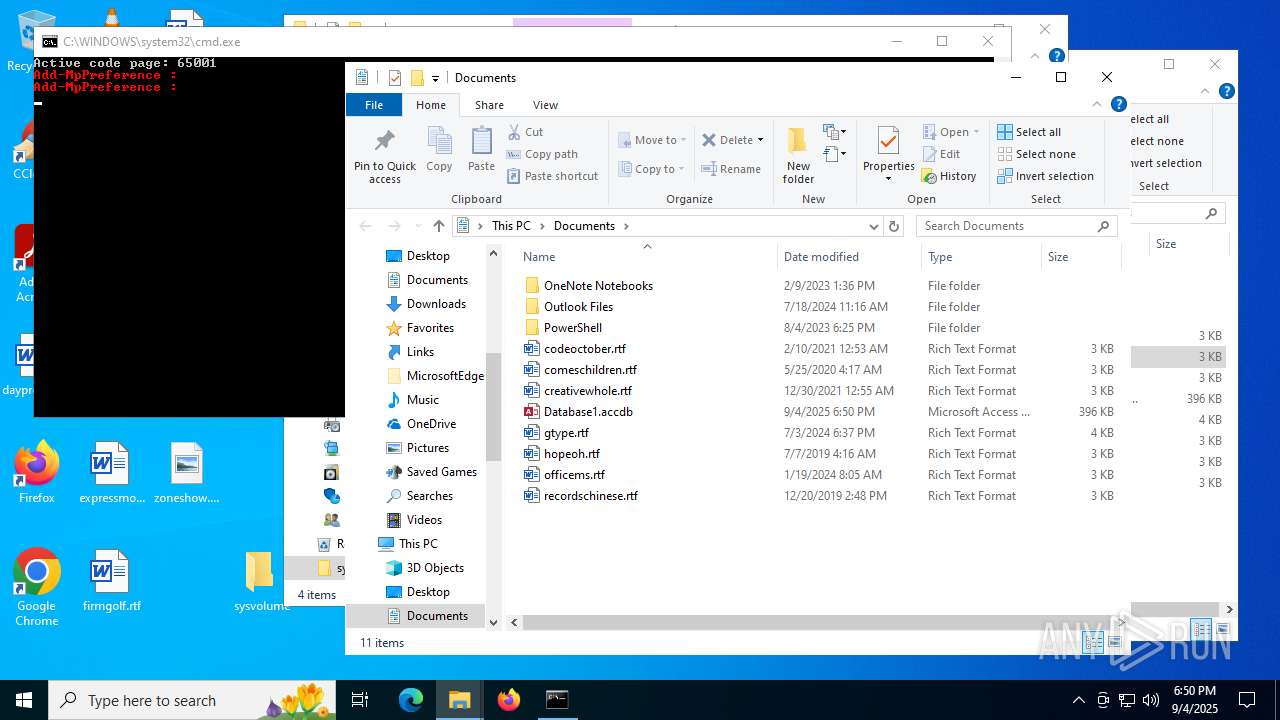The width and height of the screenshot is (1280, 720).
Task: Open Google Chrome desktop shortcut
Action: [x=37, y=587]
